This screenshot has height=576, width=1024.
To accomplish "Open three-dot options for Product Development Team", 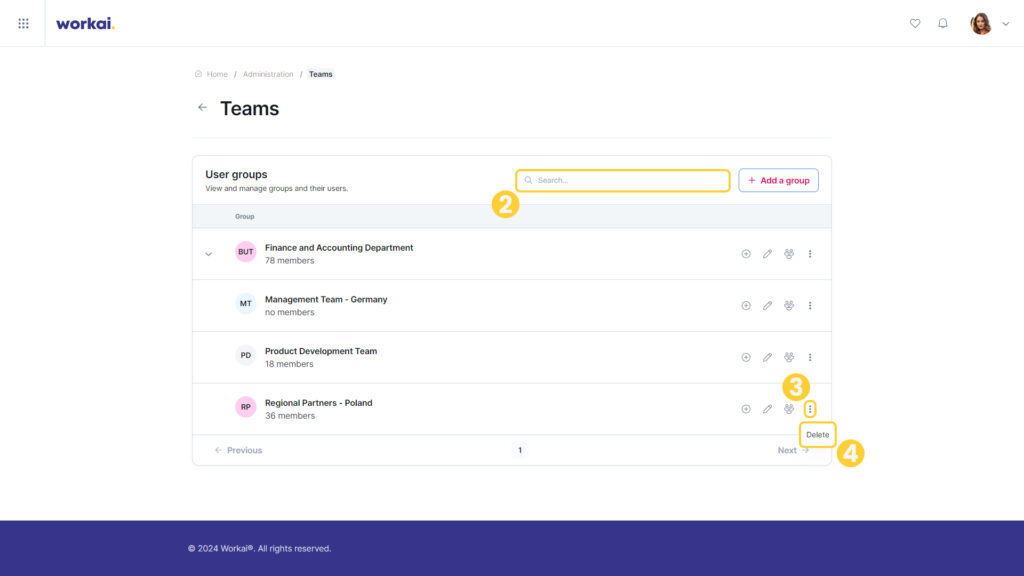I will [810, 357].
